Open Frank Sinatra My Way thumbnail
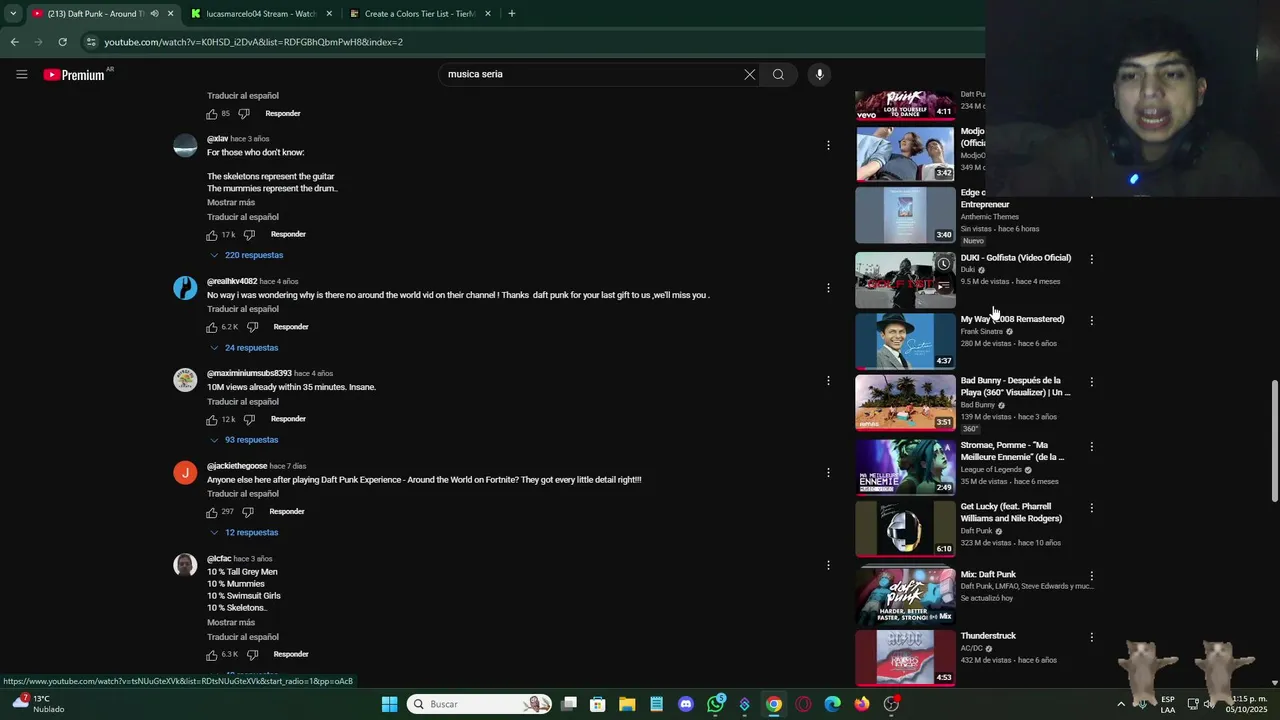Image resolution: width=1280 pixels, height=720 pixels. tap(905, 341)
